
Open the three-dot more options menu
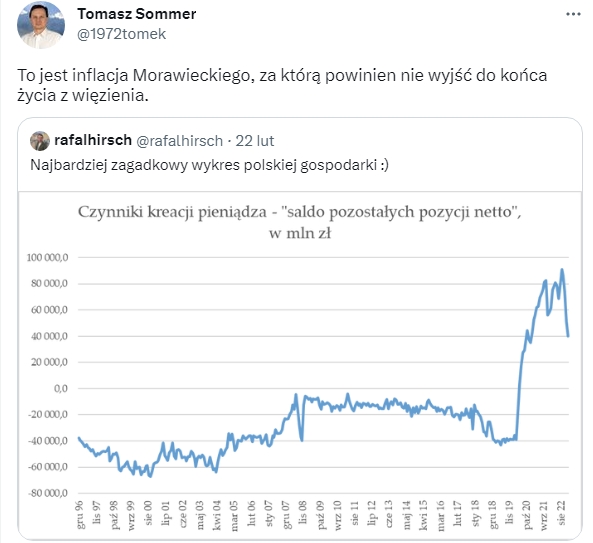pyautogui.click(x=573, y=14)
